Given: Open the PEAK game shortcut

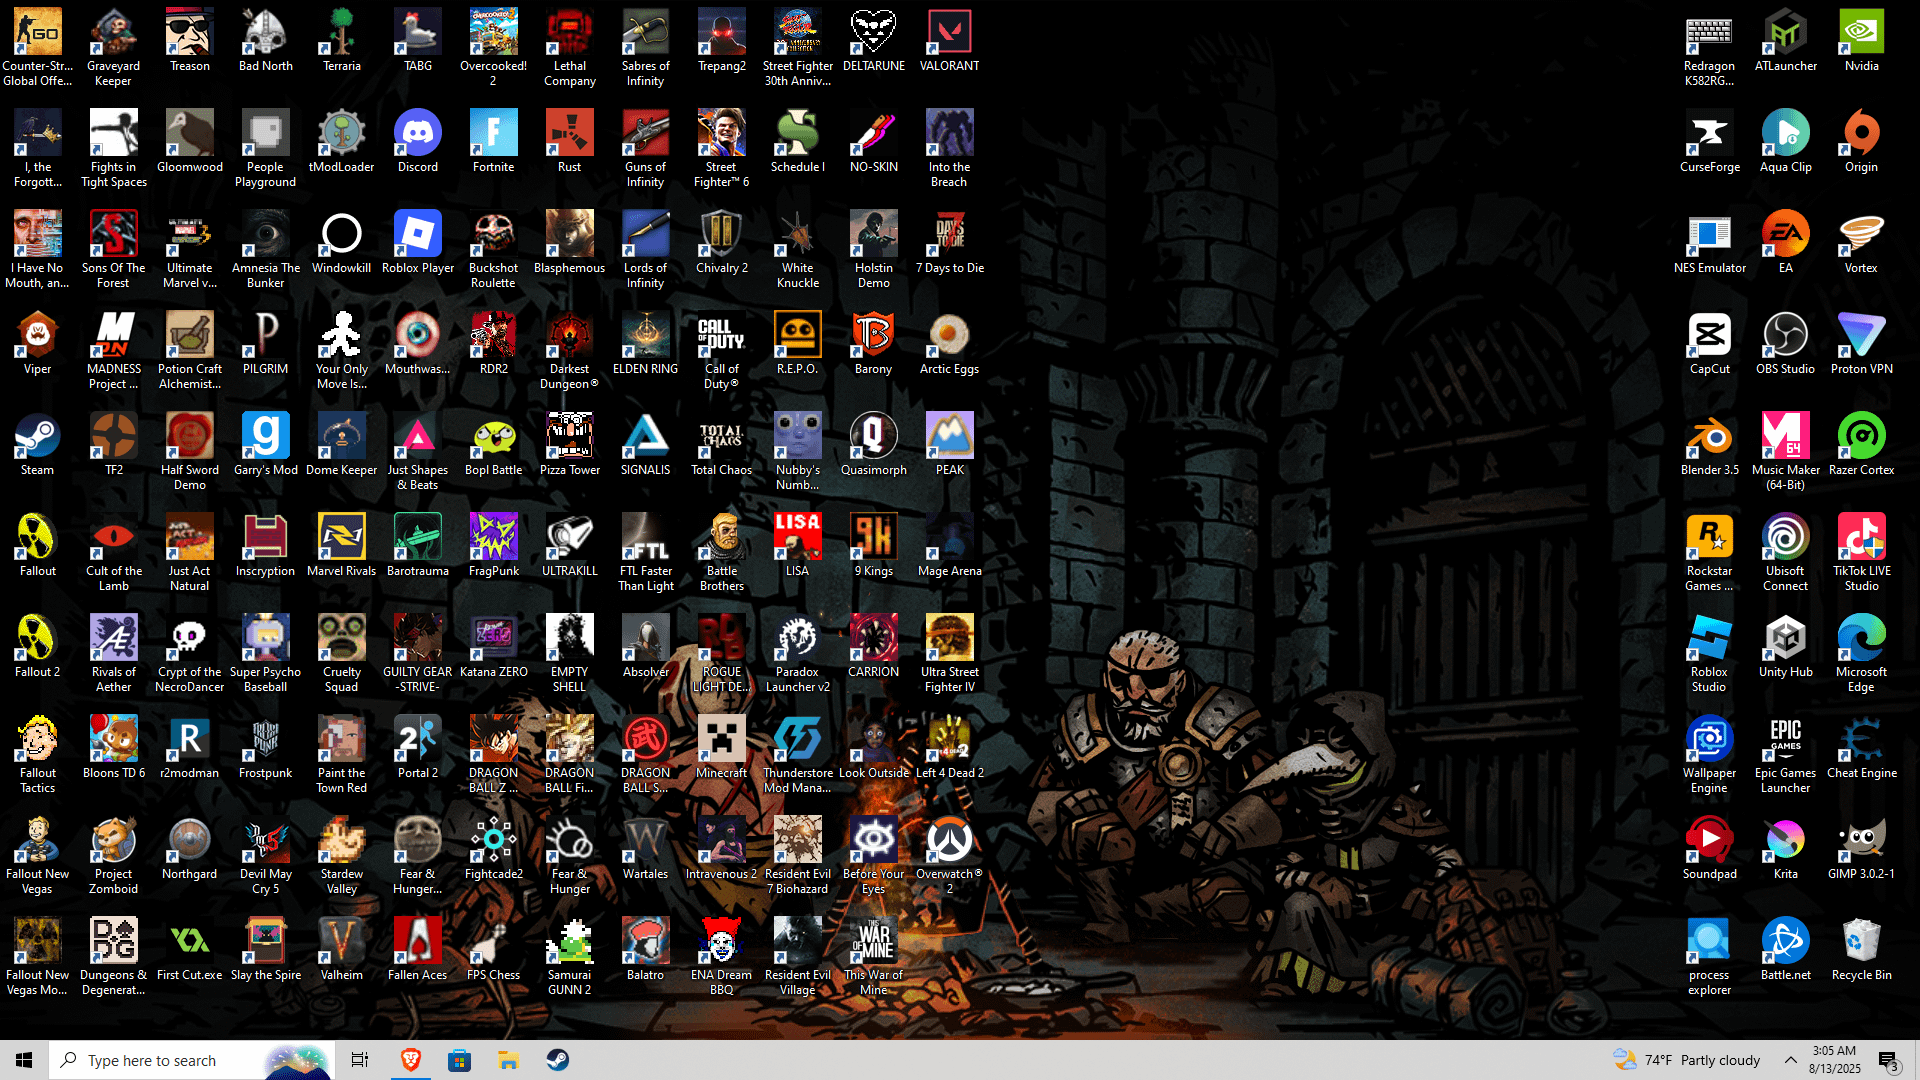Looking at the screenshot, I should [950, 445].
